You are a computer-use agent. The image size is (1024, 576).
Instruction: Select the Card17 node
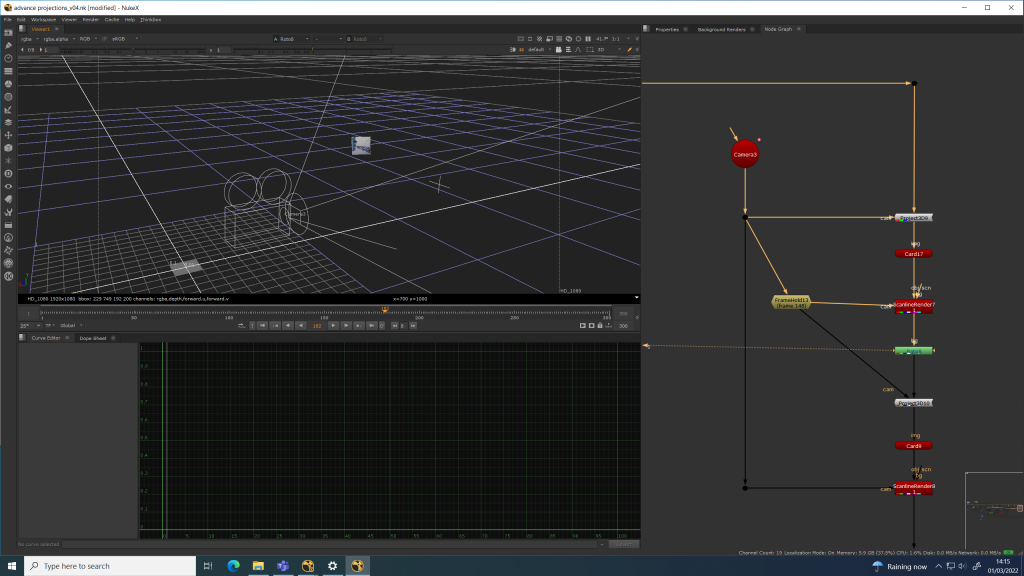(913, 254)
